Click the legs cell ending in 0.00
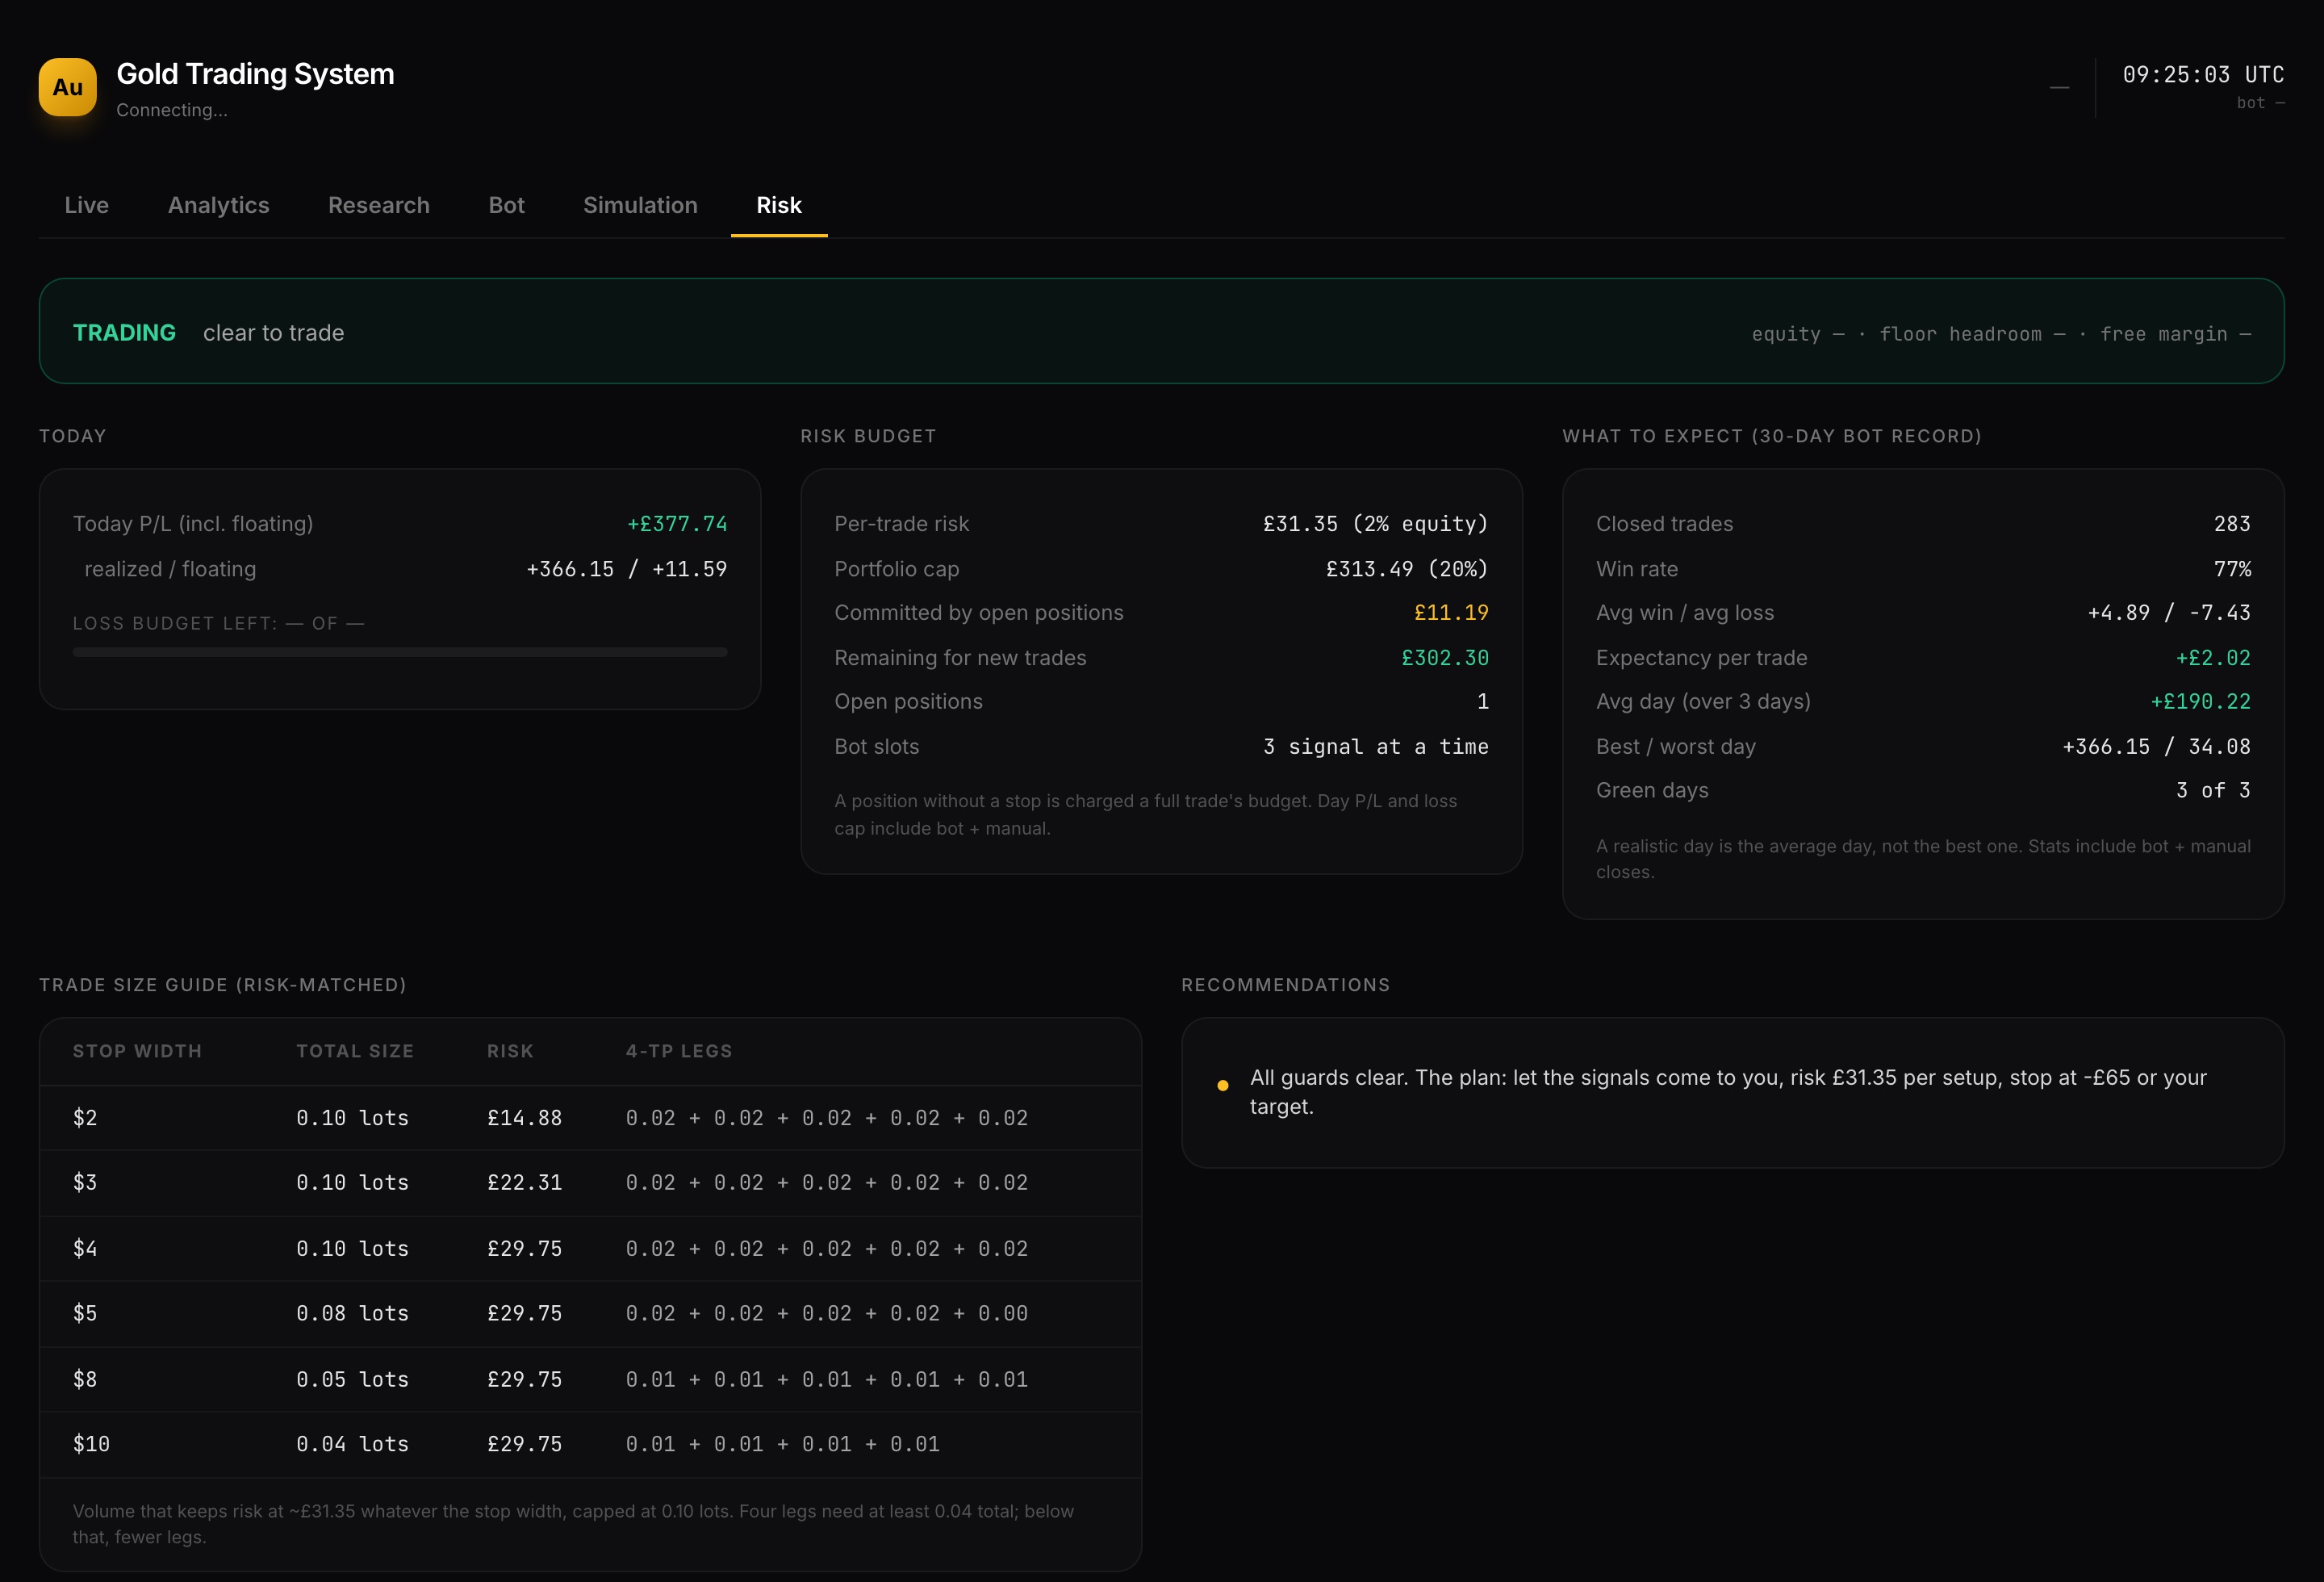The width and height of the screenshot is (2324, 1582). pos(827,1314)
